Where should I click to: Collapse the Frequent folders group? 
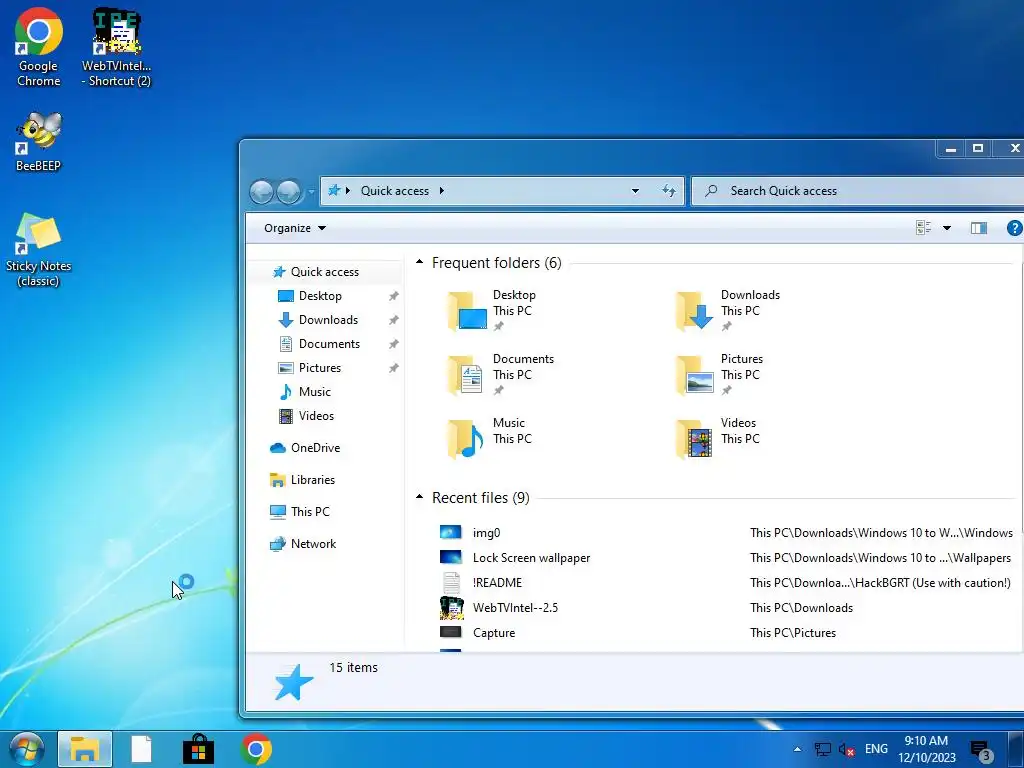point(420,262)
